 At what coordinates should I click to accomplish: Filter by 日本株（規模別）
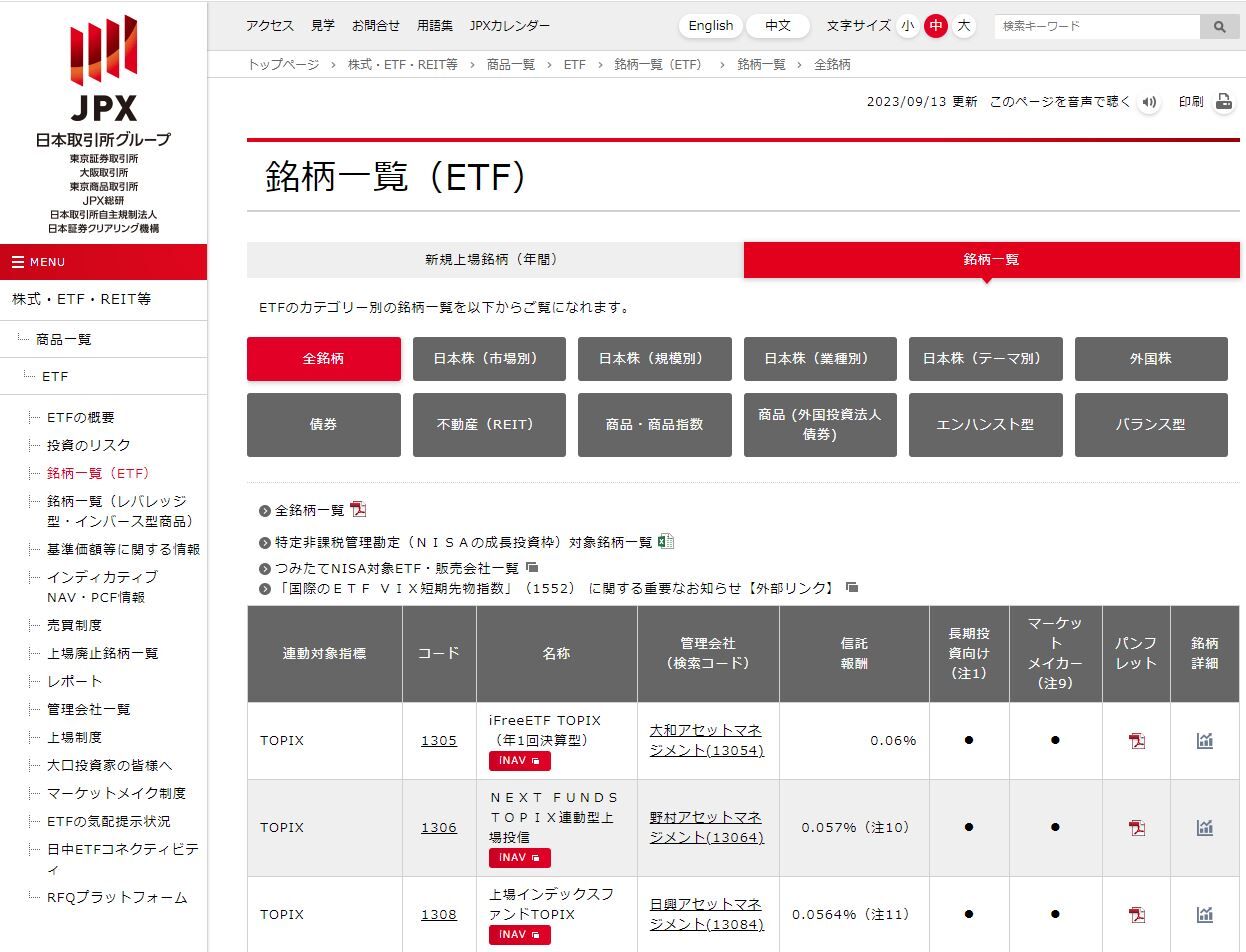pos(655,359)
